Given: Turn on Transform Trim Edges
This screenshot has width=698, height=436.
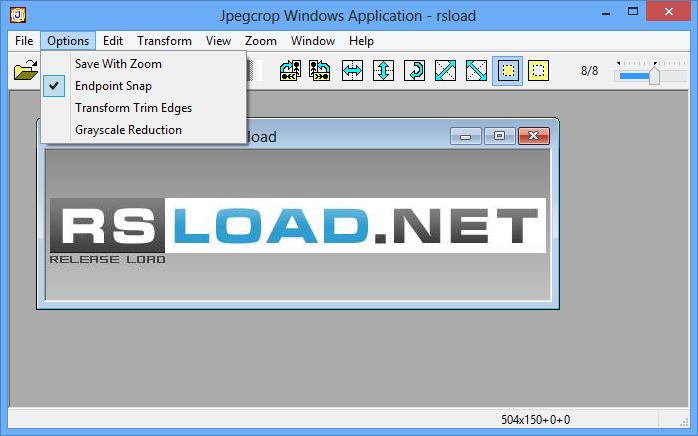Looking at the screenshot, I should click(133, 108).
